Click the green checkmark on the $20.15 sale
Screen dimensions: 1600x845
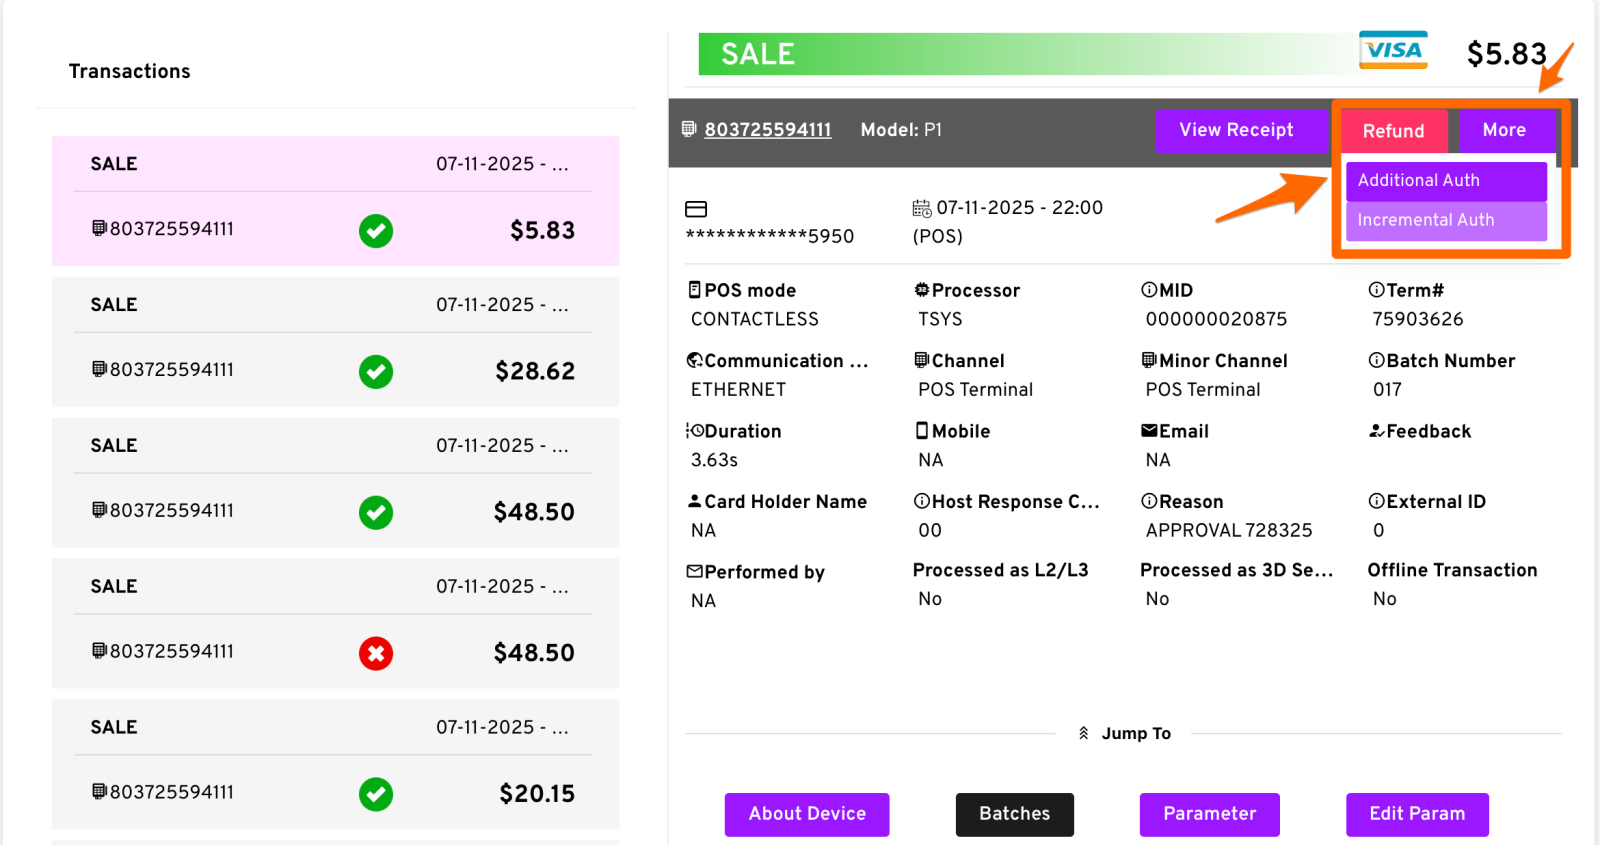(376, 795)
